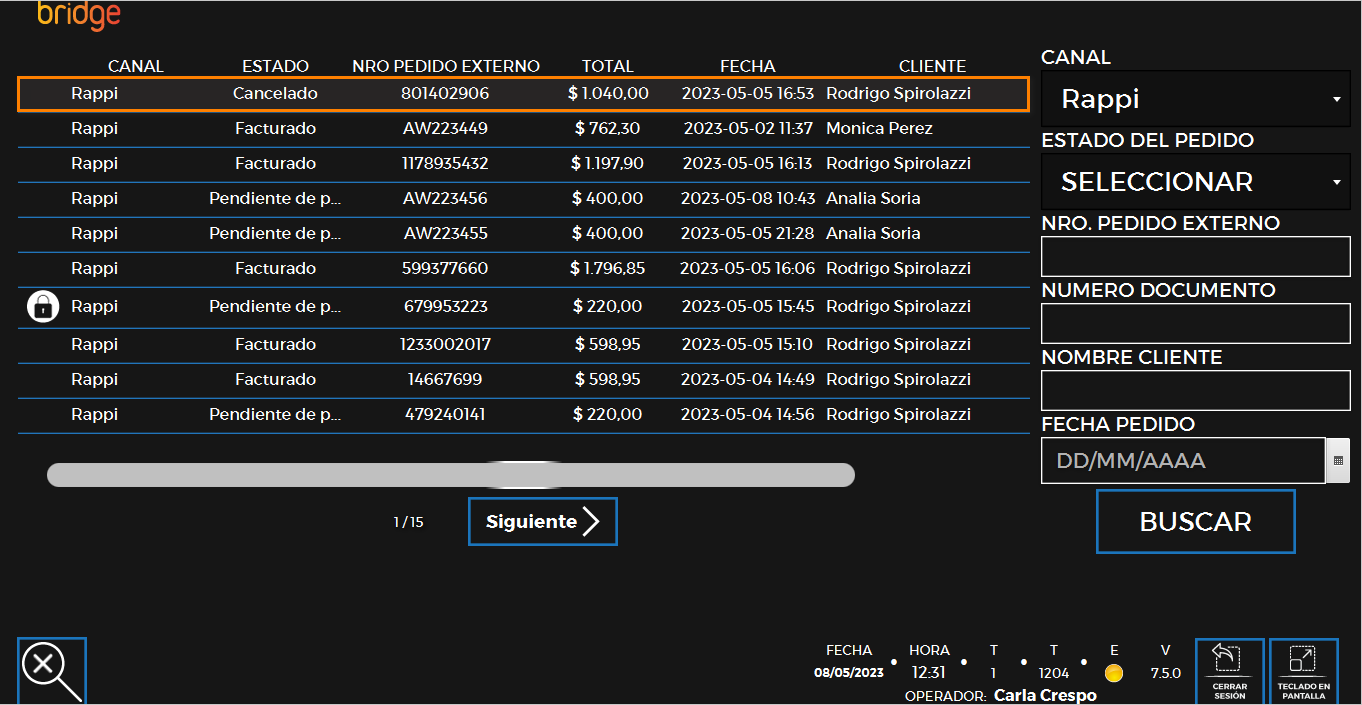Click the page indicator 1/15
This screenshot has height=705, width=1362.
408,522
